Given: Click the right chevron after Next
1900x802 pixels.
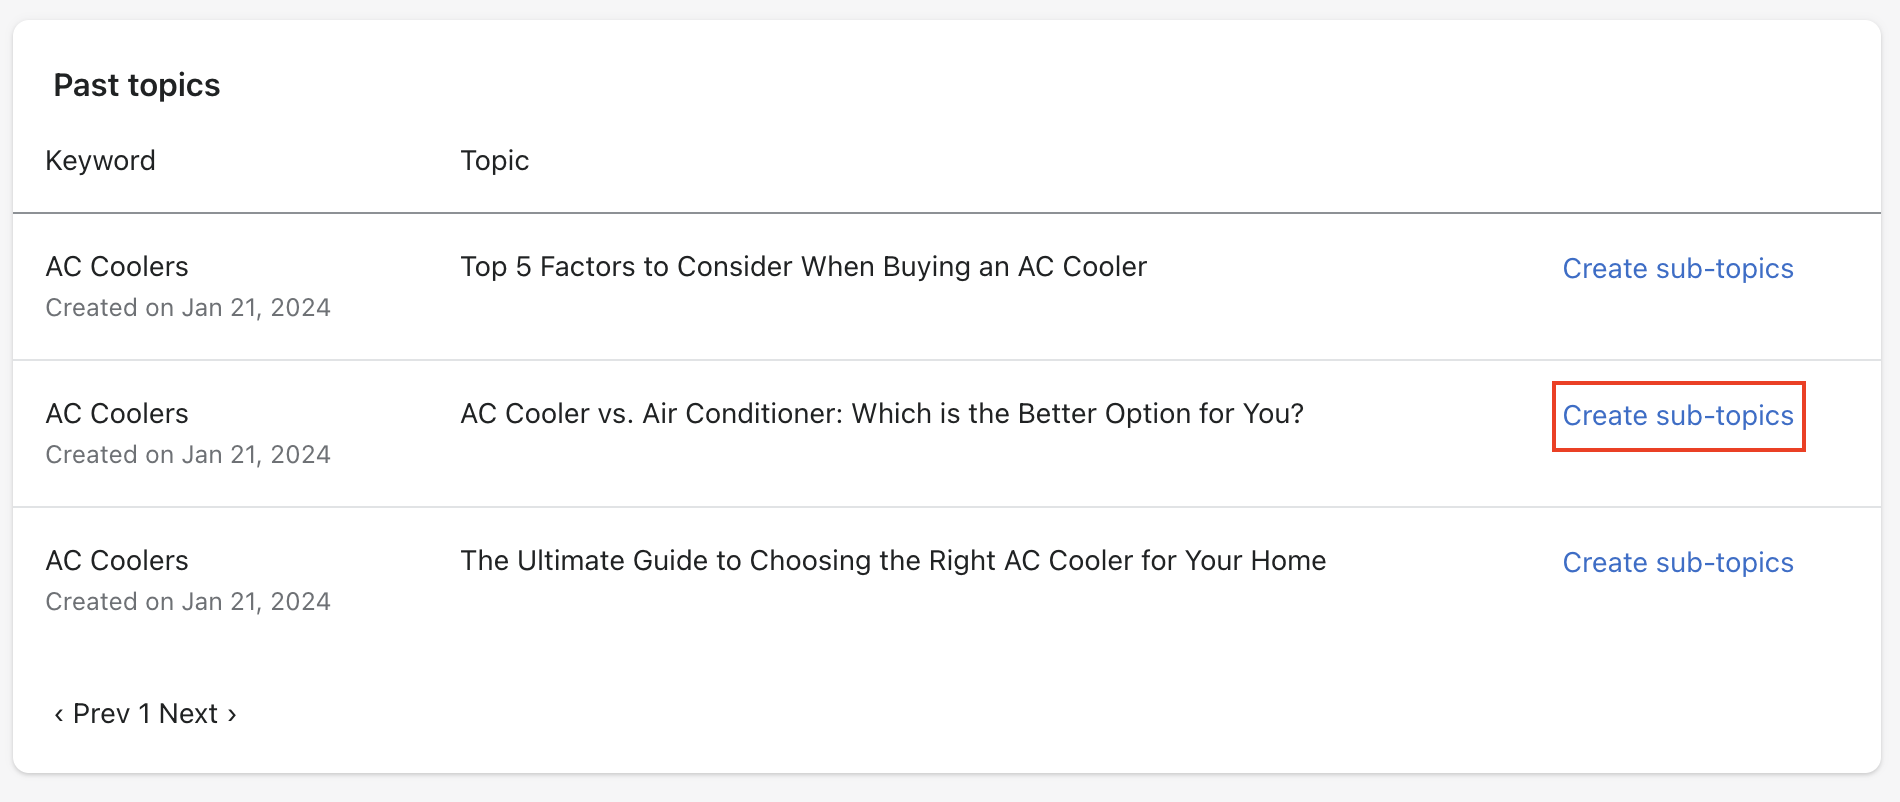Looking at the screenshot, I should 232,714.
